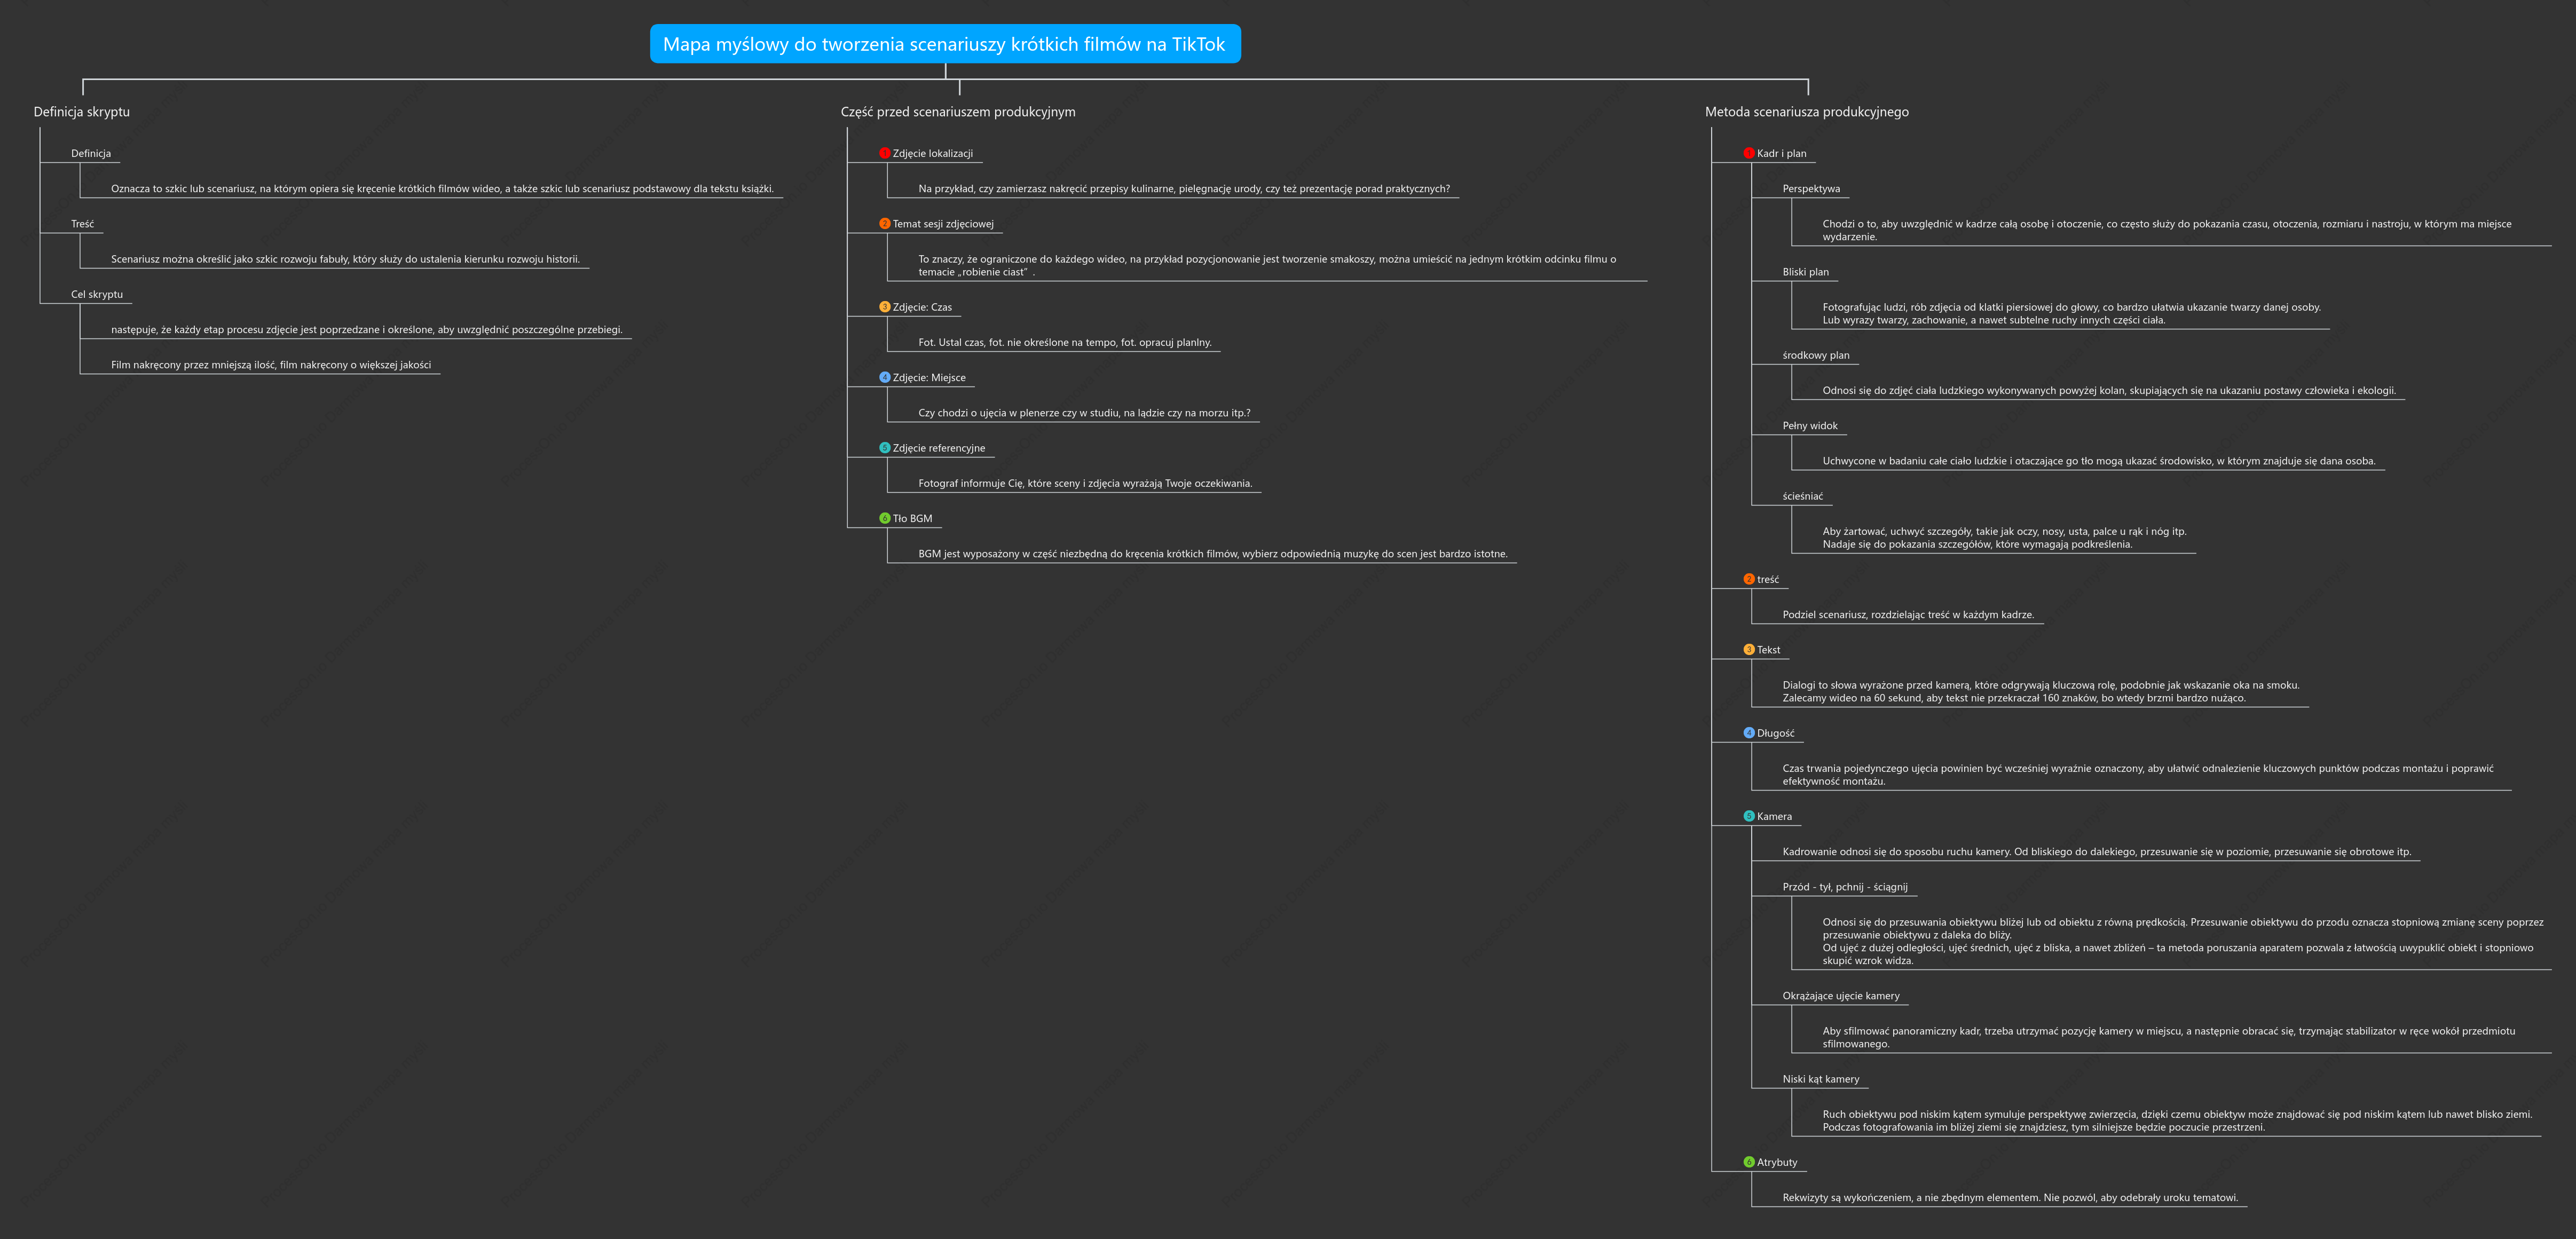Click the orange number 2 marker beside treść
Image resolution: width=2576 pixels, height=1239 pixels.
point(1749,579)
